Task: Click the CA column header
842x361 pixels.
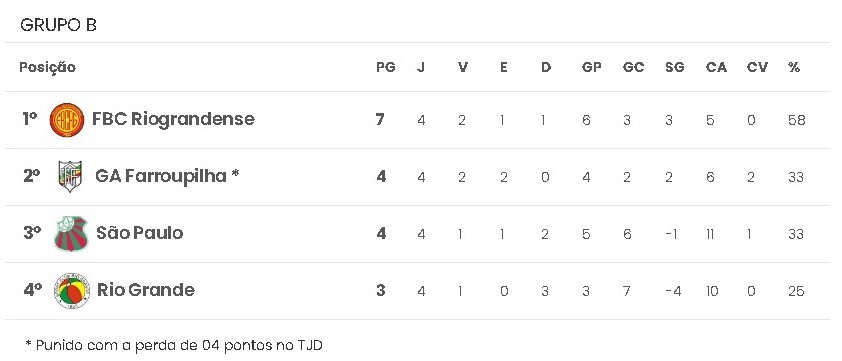Action: 716,67
